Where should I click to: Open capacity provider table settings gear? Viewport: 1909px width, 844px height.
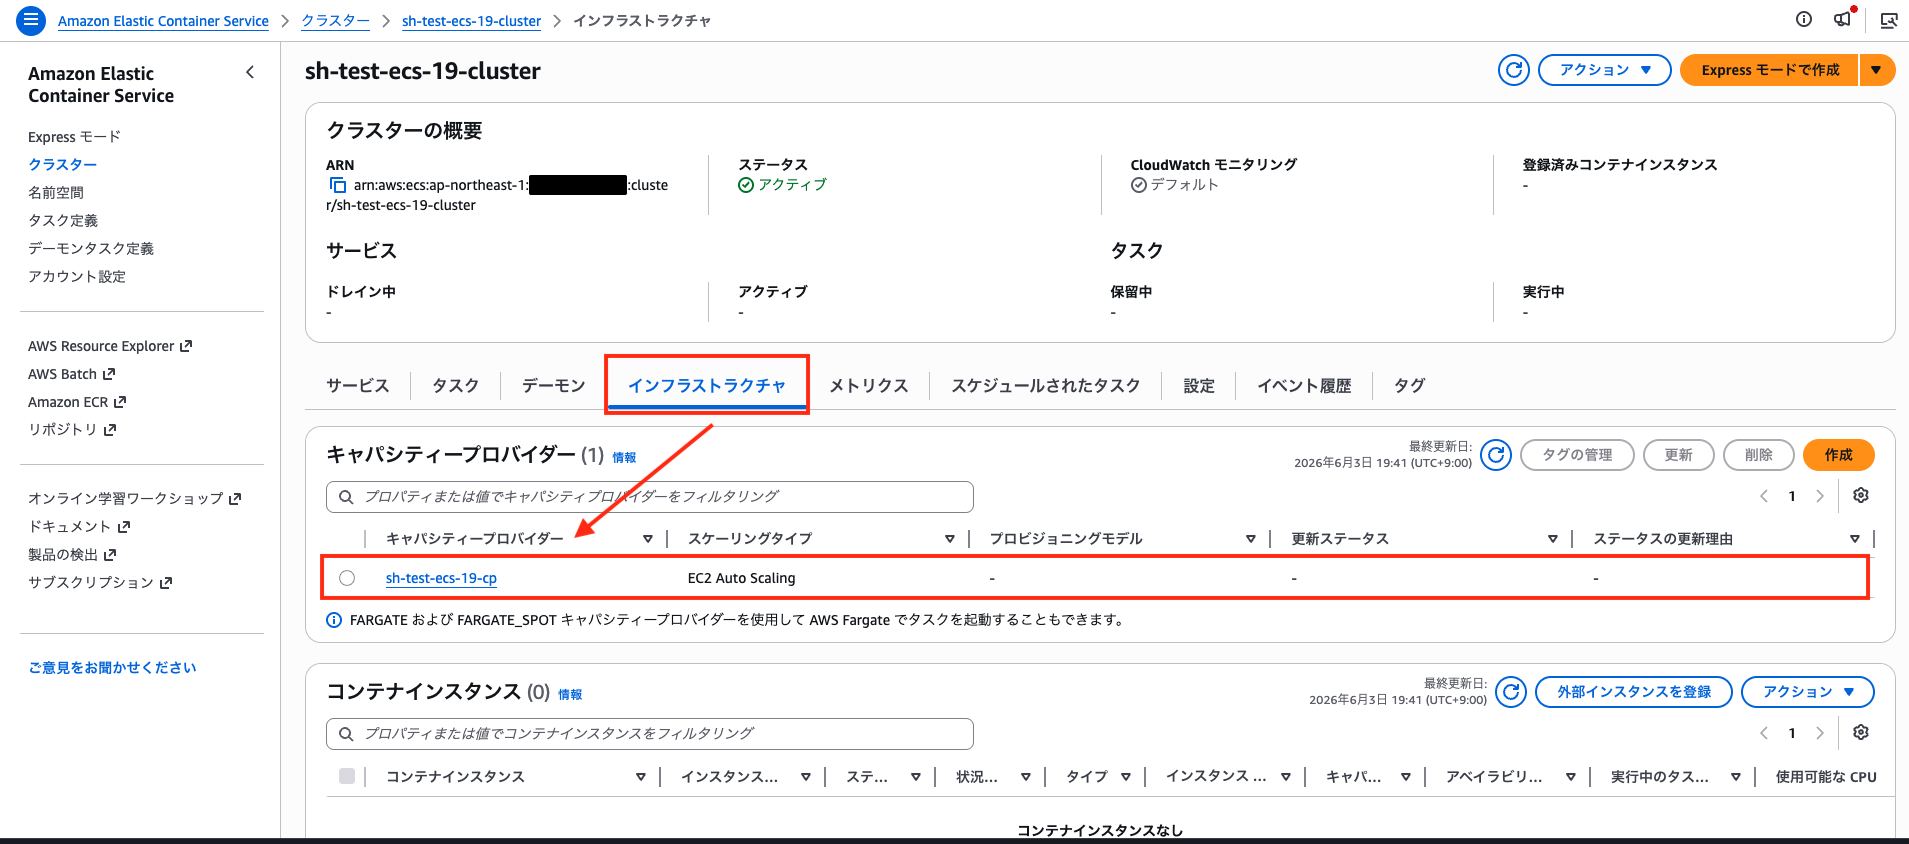coord(1861,495)
